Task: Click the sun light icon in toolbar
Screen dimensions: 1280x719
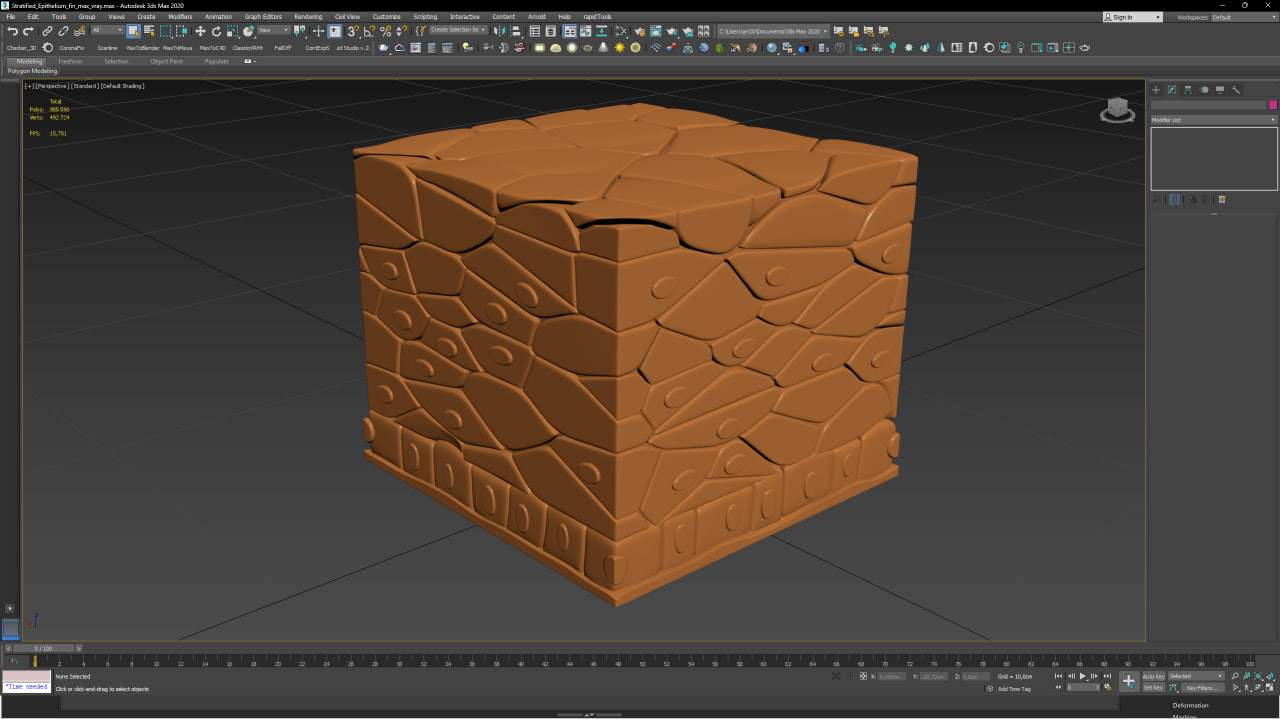Action: tap(620, 47)
